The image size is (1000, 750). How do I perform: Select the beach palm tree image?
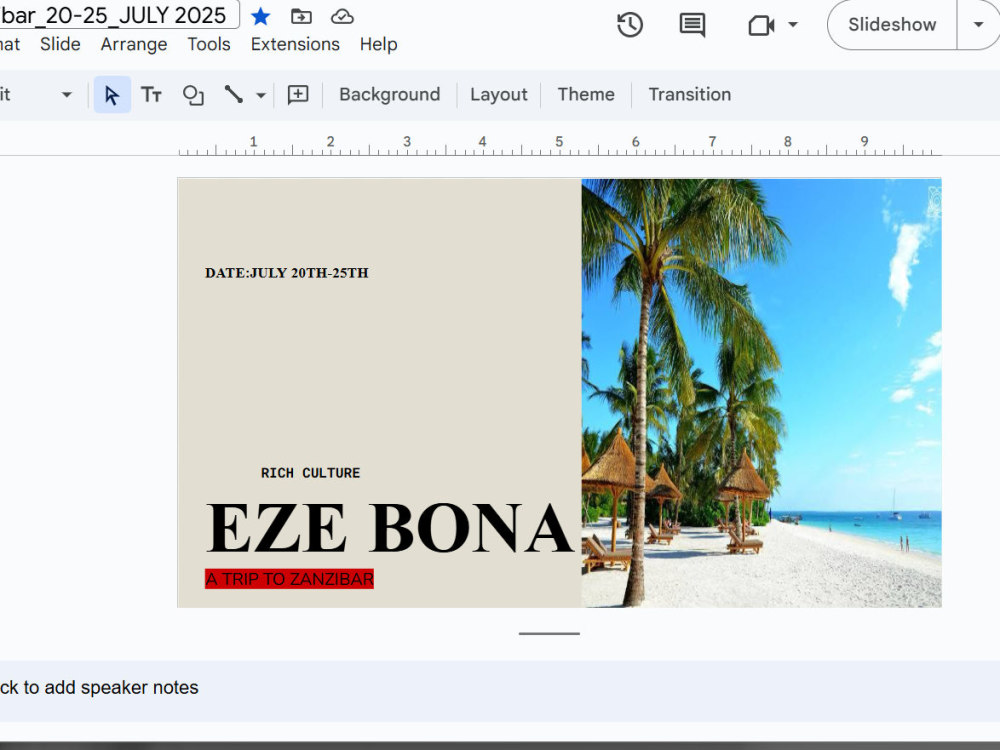point(761,393)
